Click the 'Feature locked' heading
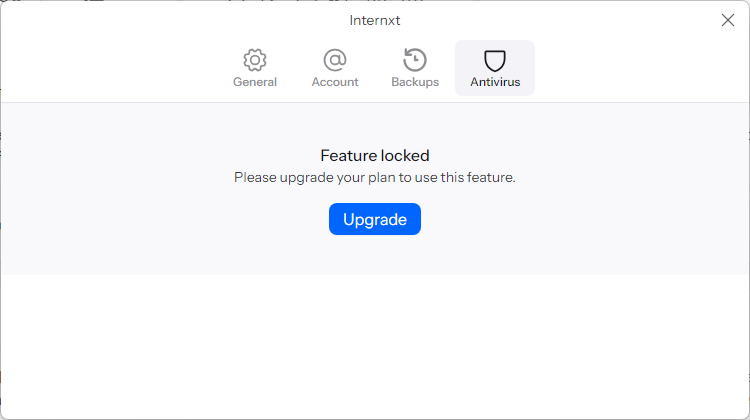This screenshot has height=420, width=750. (375, 156)
